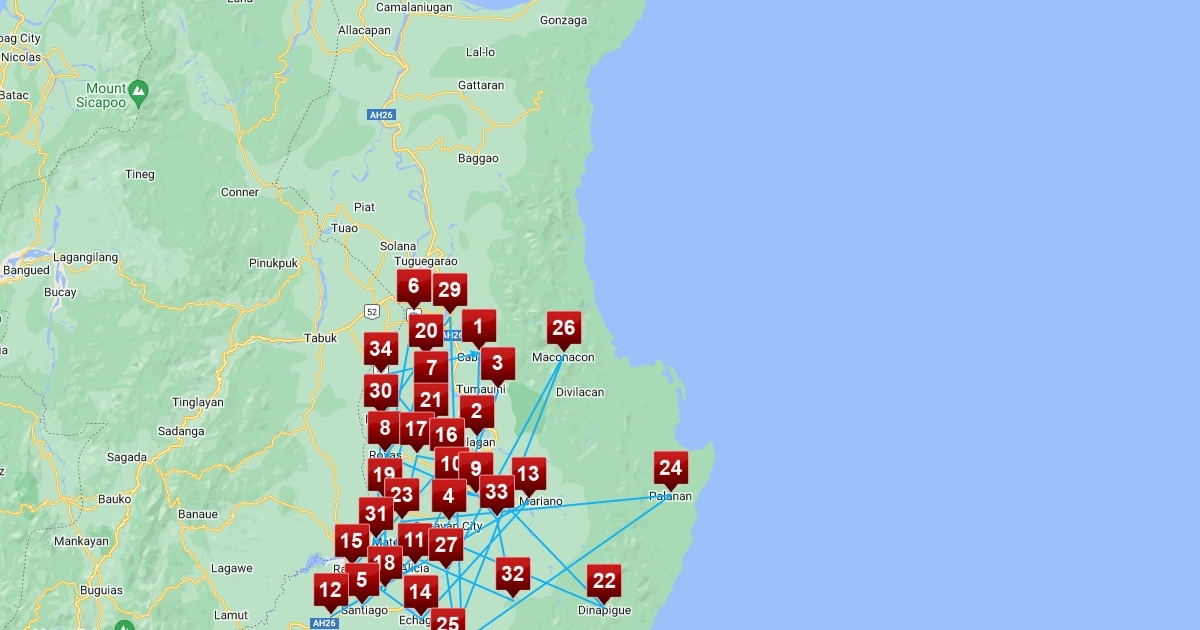Screen dimensions: 1200x630
Task: Click the Baggao town label
Action: point(477,158)
